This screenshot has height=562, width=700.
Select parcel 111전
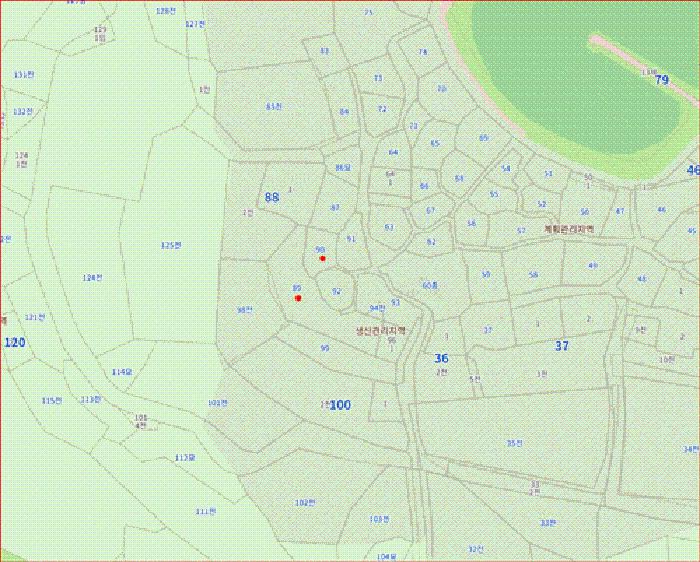205,511
